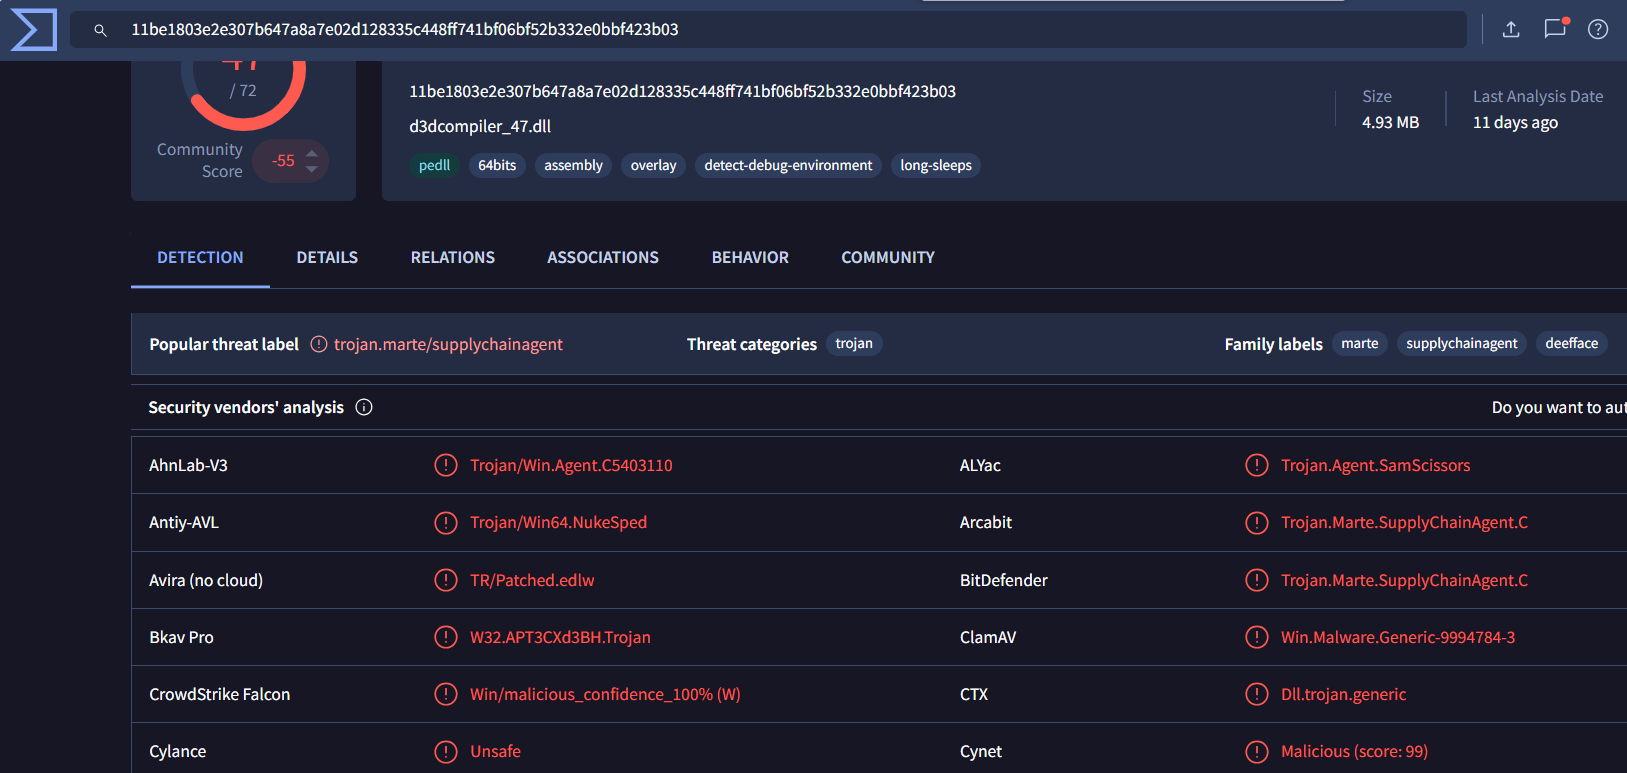Click the CTX detection alert icon
The height and width of the screenshot is (773, 1627).
pyautogui.click(x=1257, y=694)
